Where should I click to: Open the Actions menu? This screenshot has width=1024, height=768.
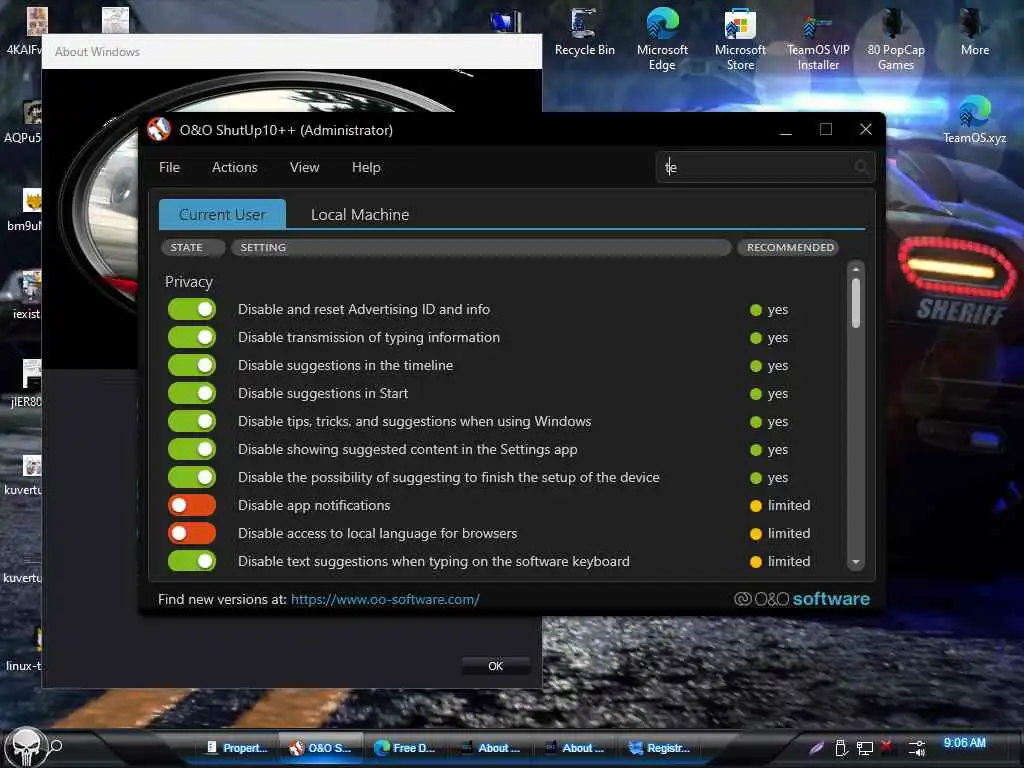tap(234, 167)
